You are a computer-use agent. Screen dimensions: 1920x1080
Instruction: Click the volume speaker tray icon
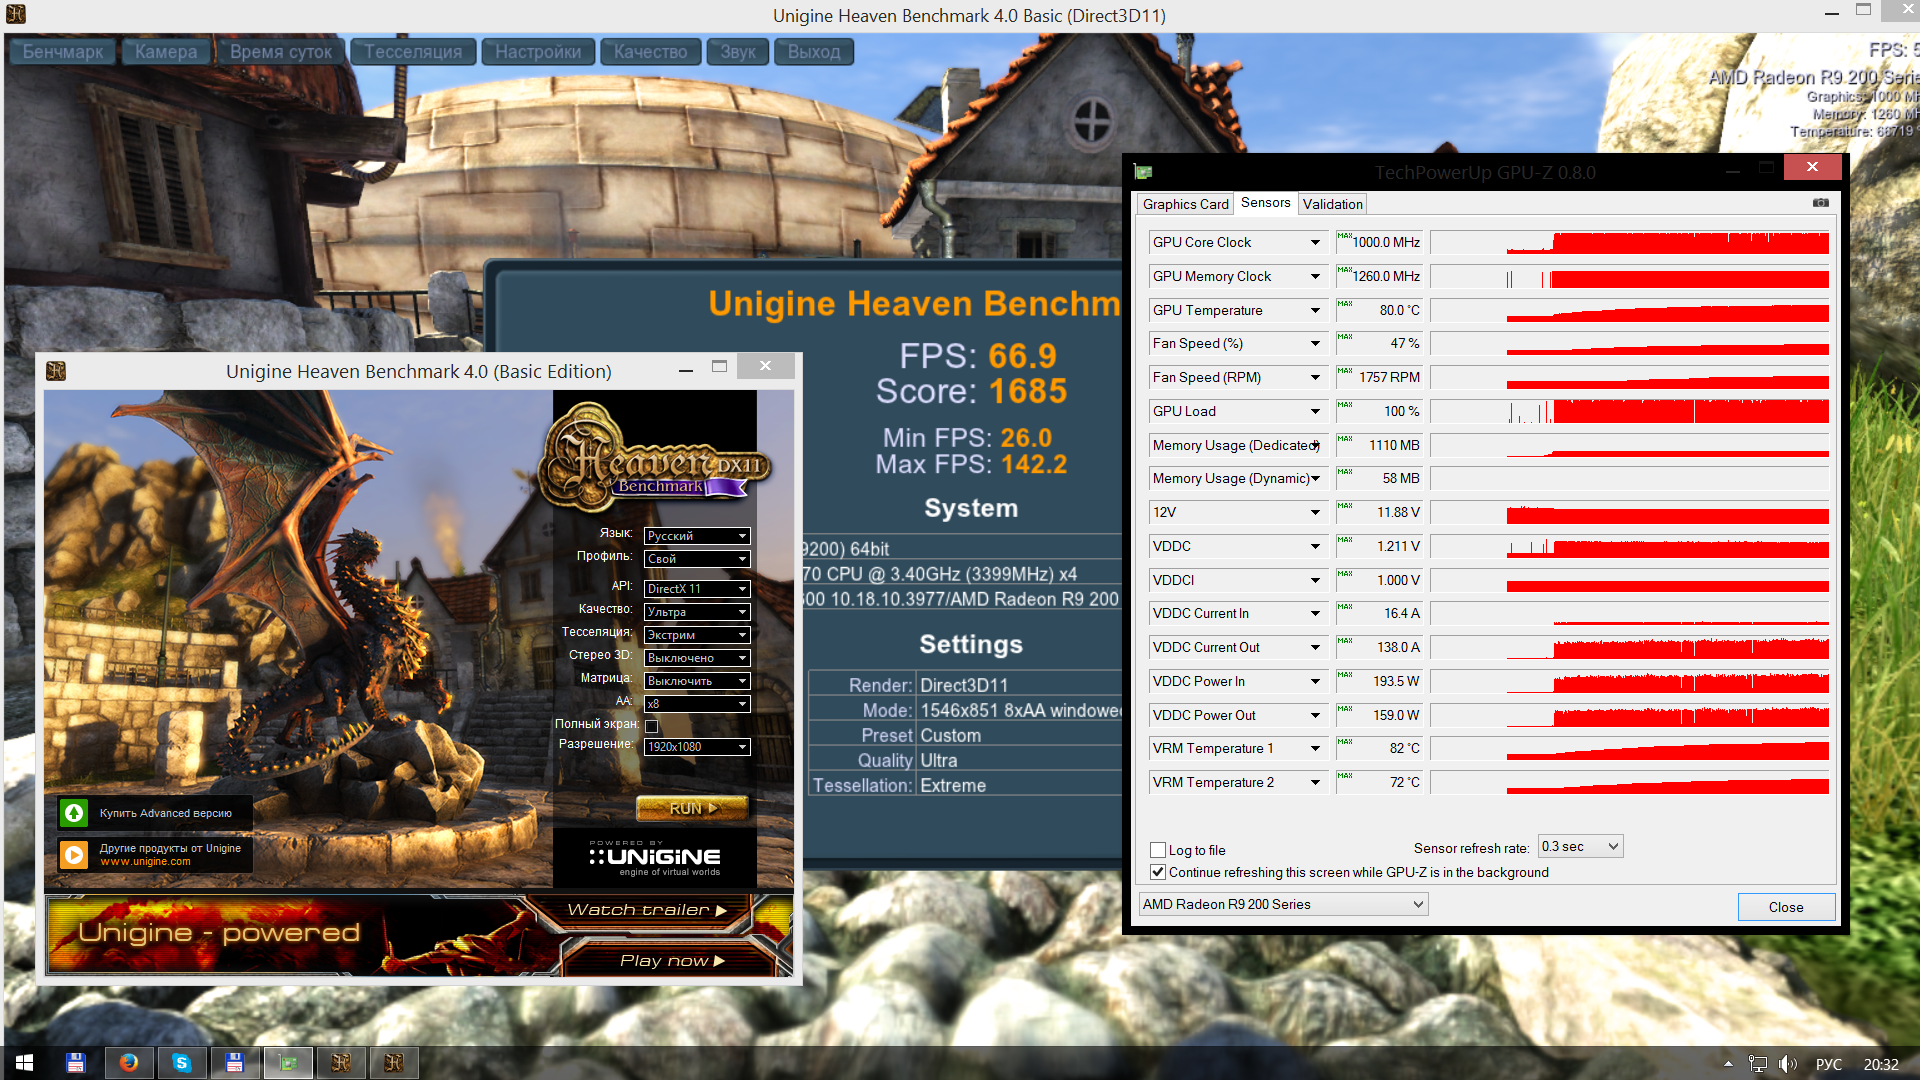click(x=1788, y=1064)
